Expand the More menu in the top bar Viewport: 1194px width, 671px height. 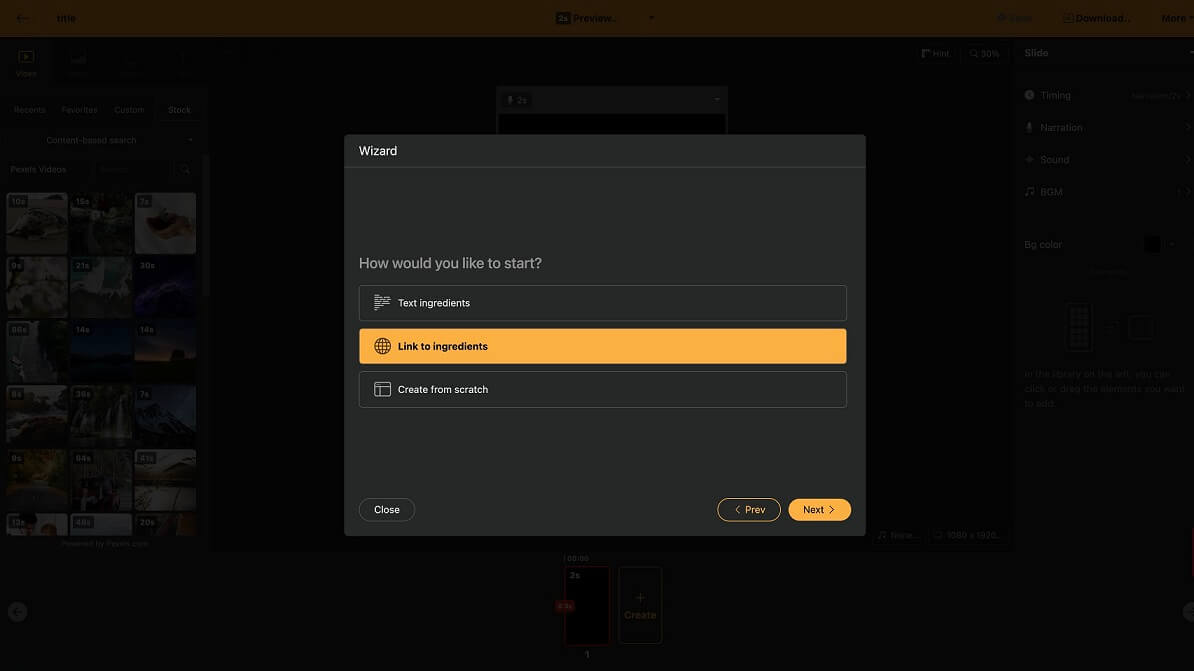1175,18
